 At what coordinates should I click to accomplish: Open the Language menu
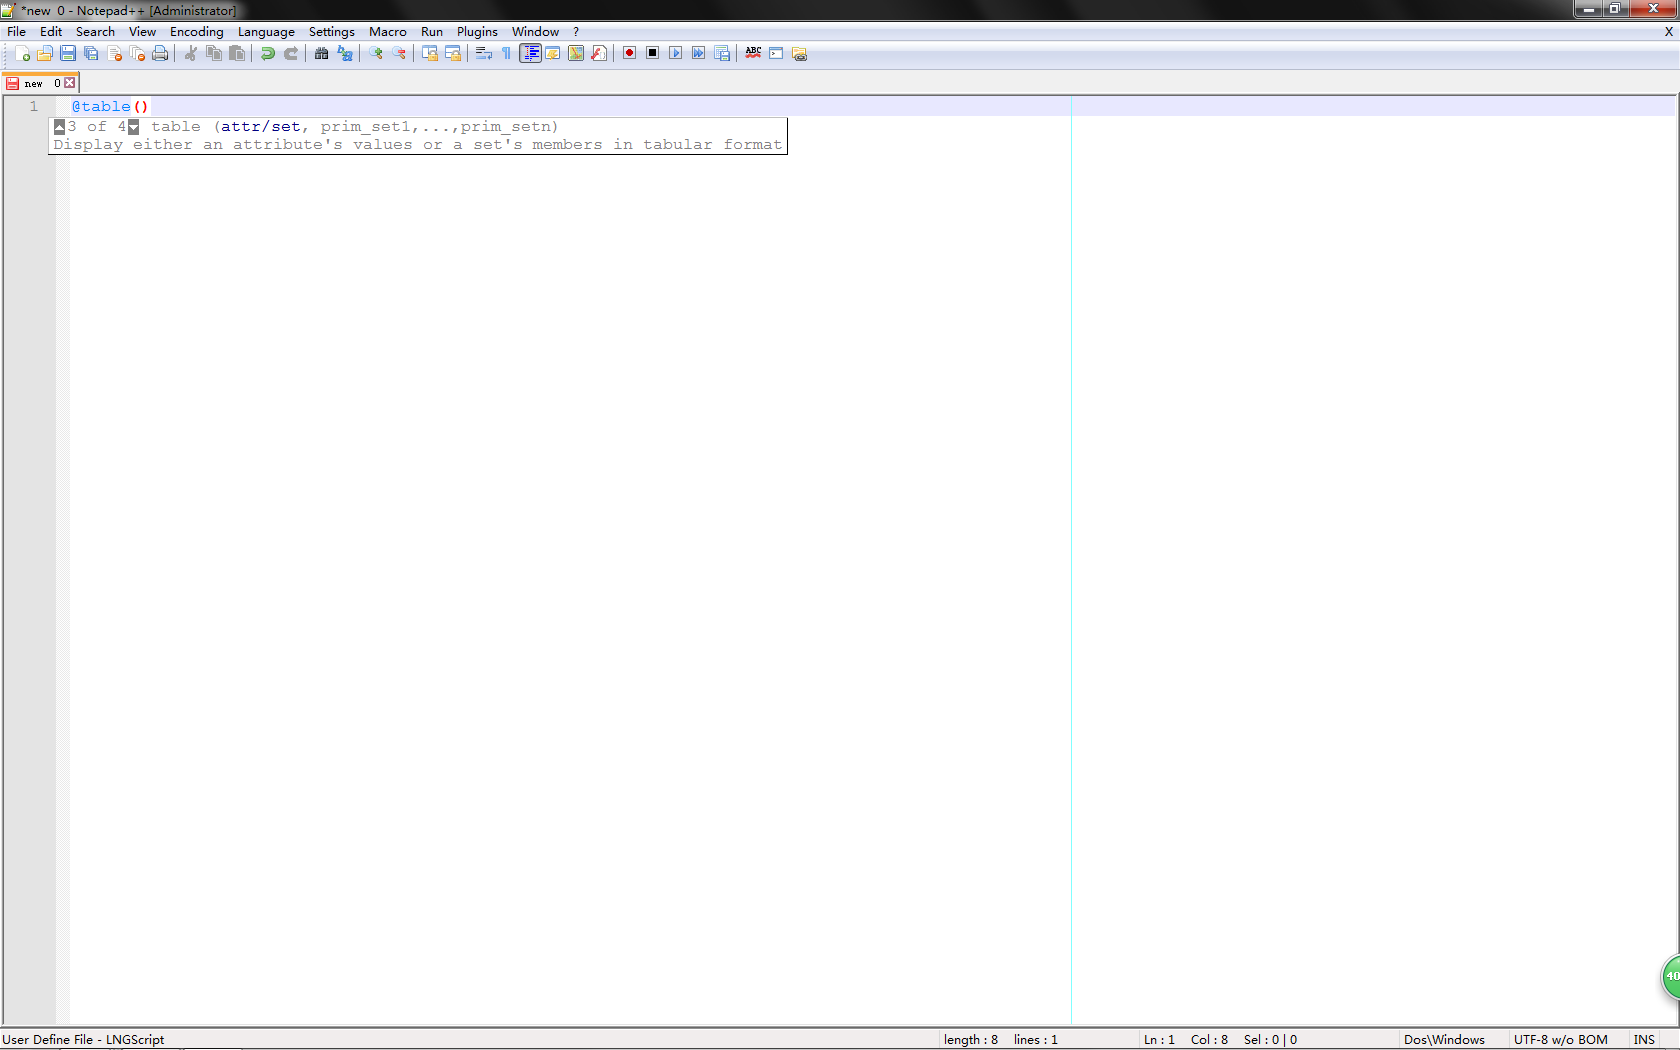(266, 31)
